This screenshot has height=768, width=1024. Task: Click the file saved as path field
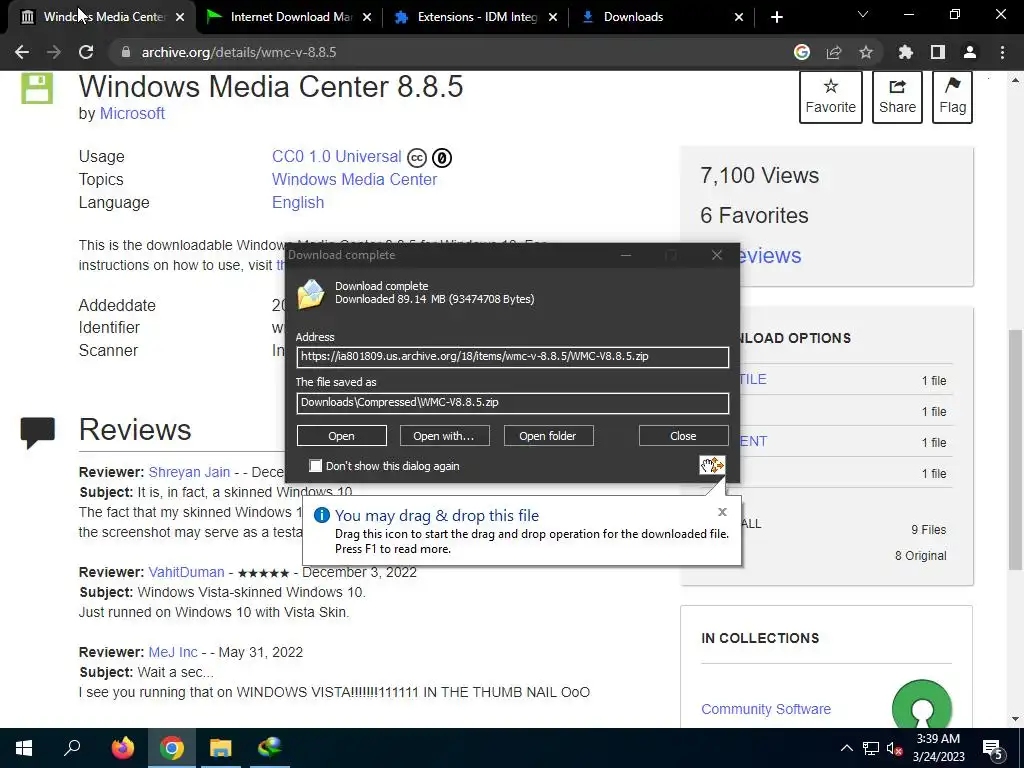[513, 402]
